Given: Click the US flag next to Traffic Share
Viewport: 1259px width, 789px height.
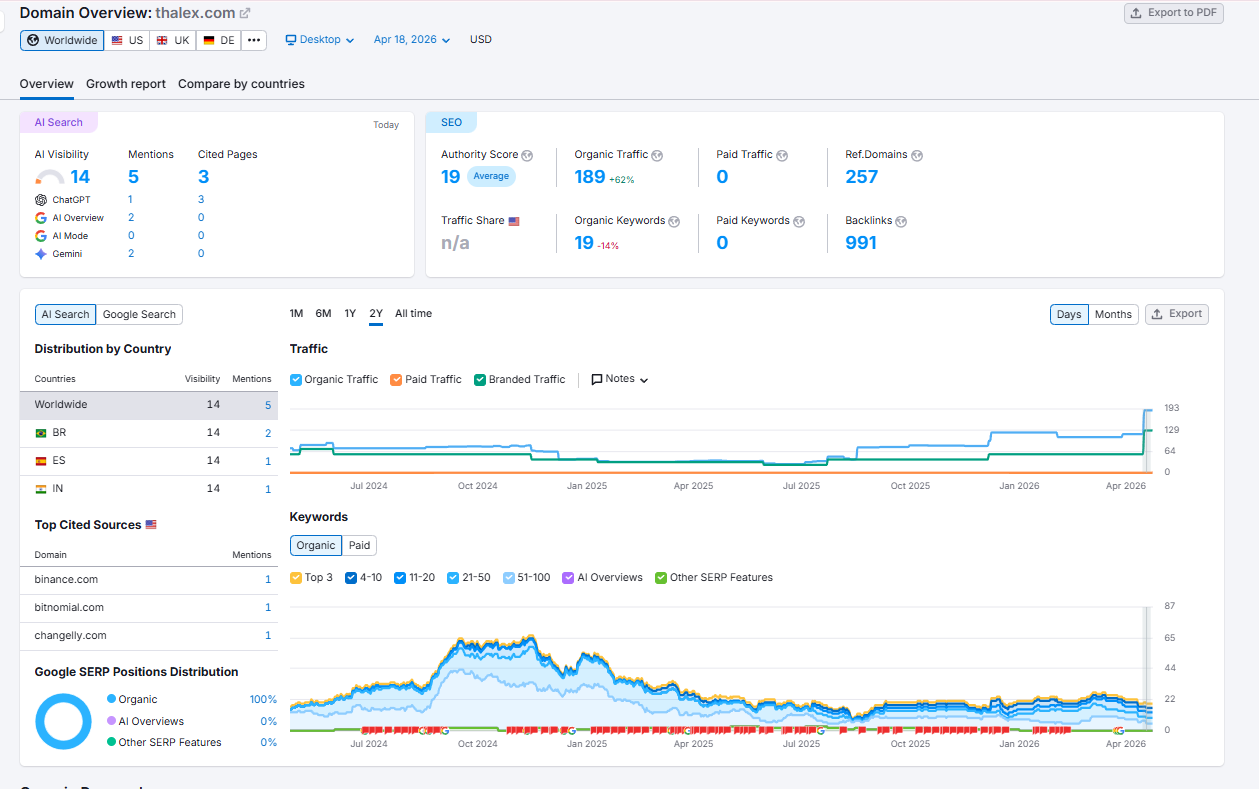Looking at the screenshot, I should click(514, 221).
